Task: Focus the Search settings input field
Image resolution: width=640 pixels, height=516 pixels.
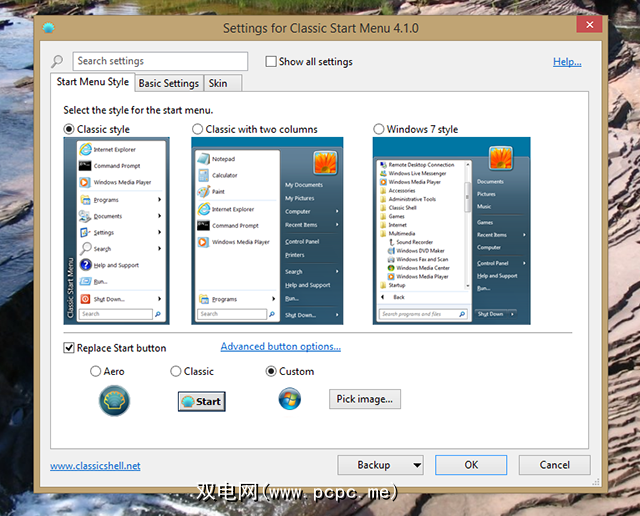Action: pyautogui.click(x=159, y=62)
